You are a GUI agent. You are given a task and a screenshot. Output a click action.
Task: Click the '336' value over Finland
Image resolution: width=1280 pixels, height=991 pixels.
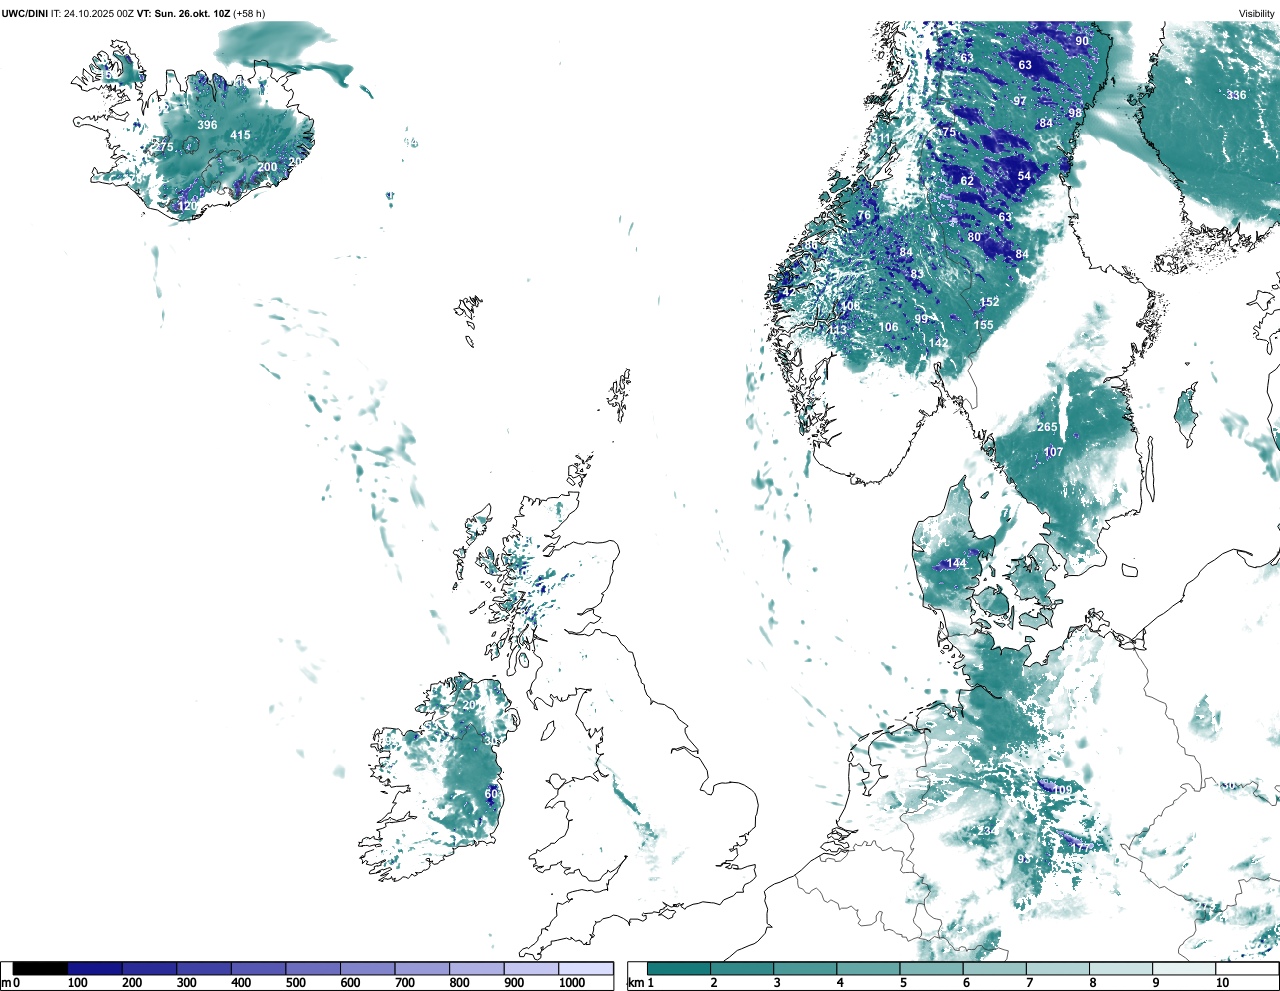coord(1236,95)
